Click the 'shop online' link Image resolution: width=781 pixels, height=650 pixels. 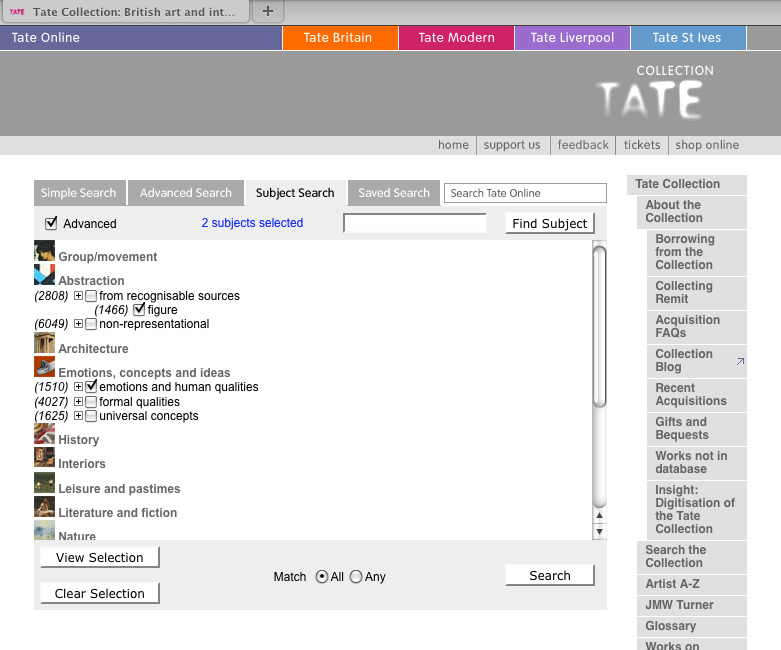pos(707,145)
